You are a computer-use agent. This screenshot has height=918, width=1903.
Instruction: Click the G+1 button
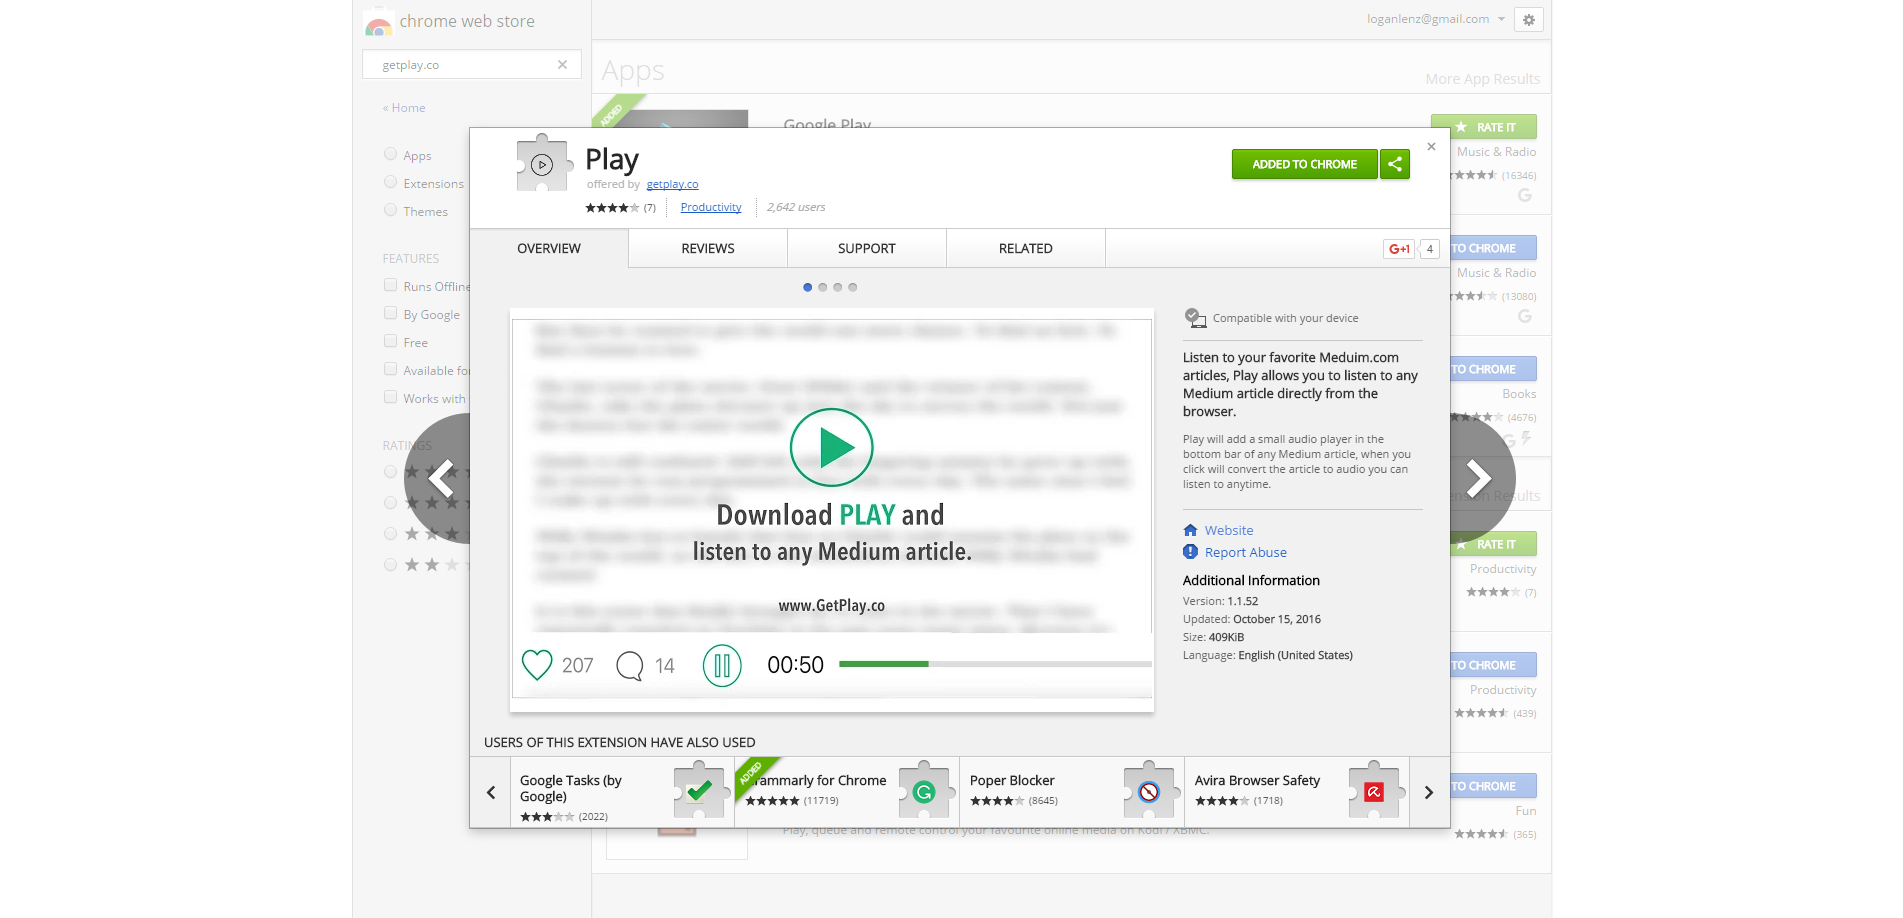[1399, 249]
